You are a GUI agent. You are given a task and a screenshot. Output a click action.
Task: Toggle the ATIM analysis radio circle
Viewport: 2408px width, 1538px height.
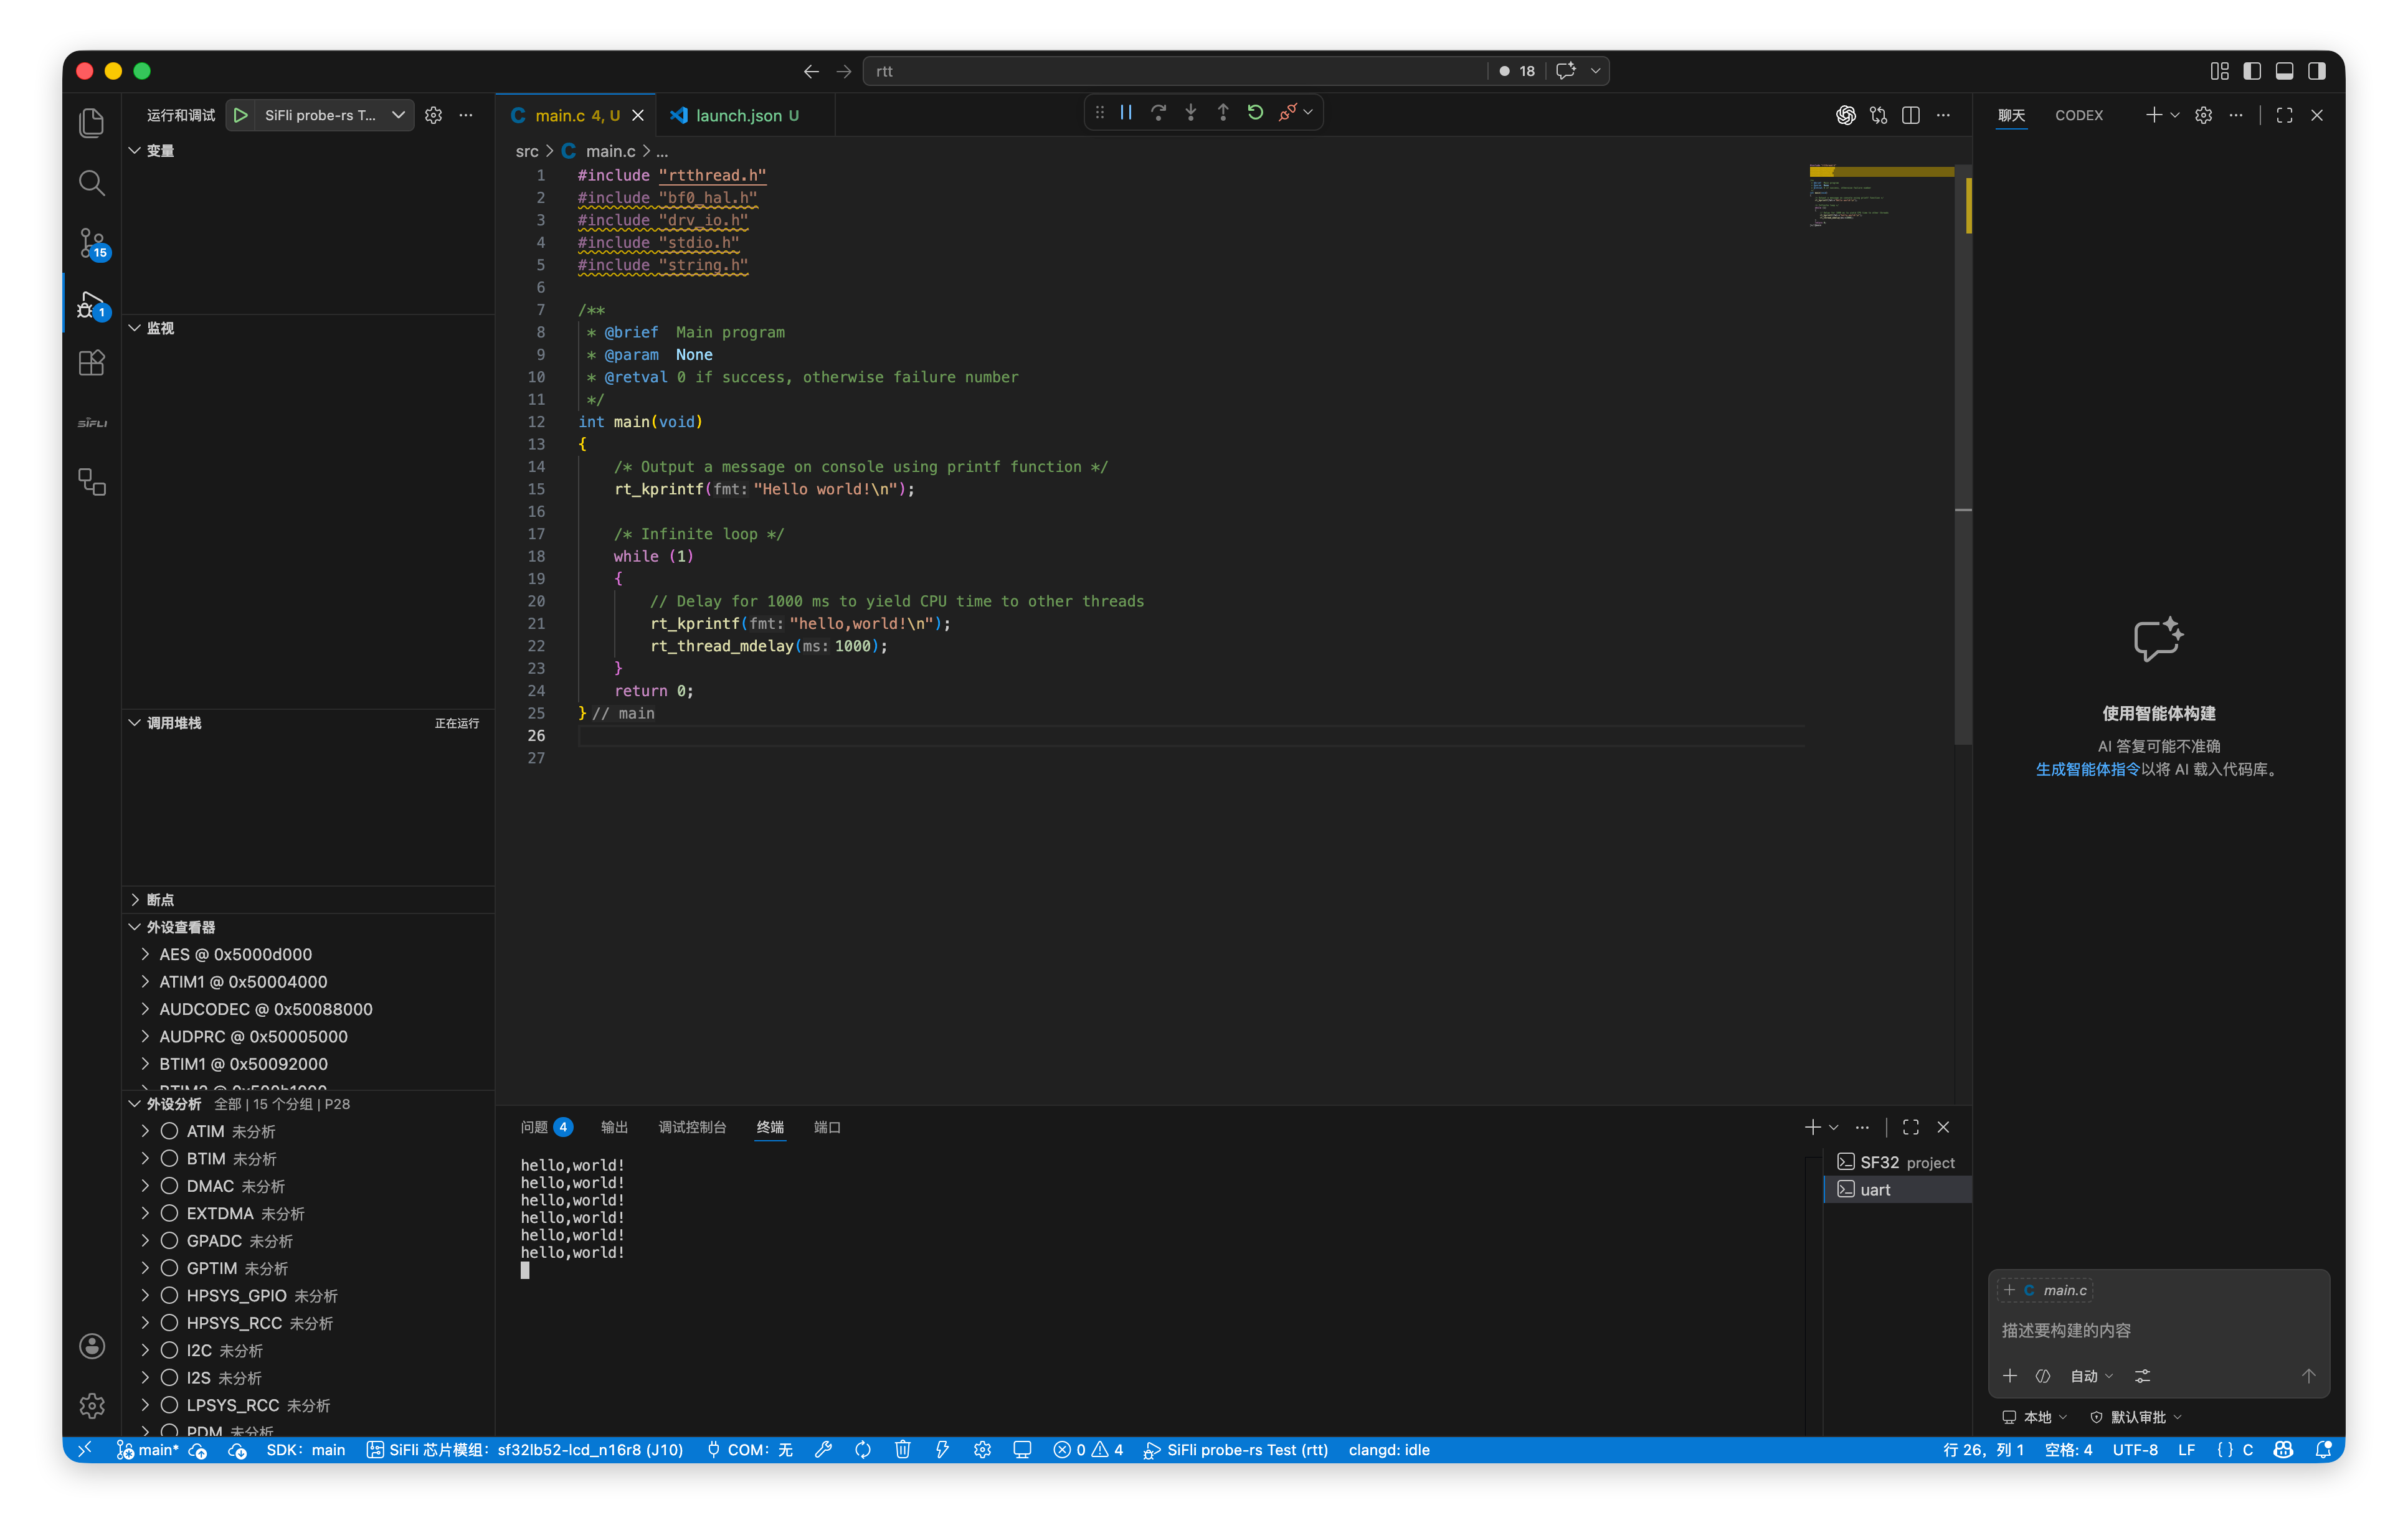click(x=170, y=1131)
